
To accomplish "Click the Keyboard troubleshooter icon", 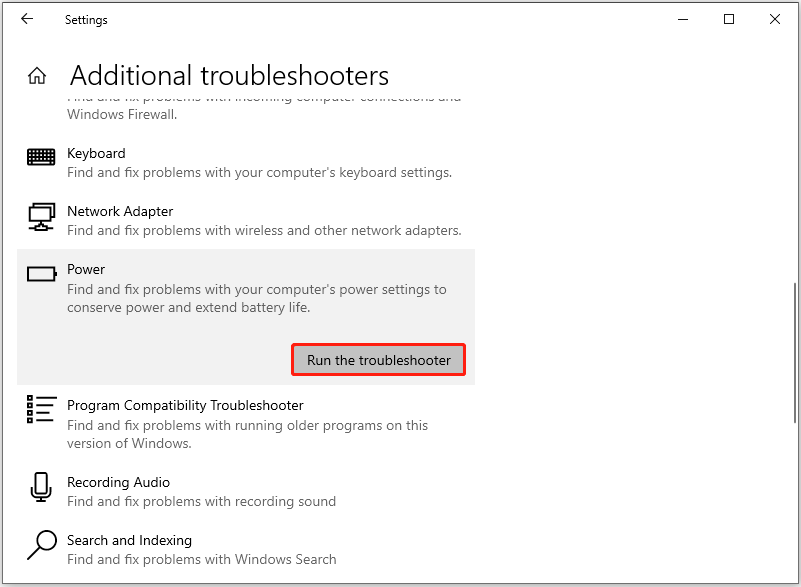I will click(41, 157).
